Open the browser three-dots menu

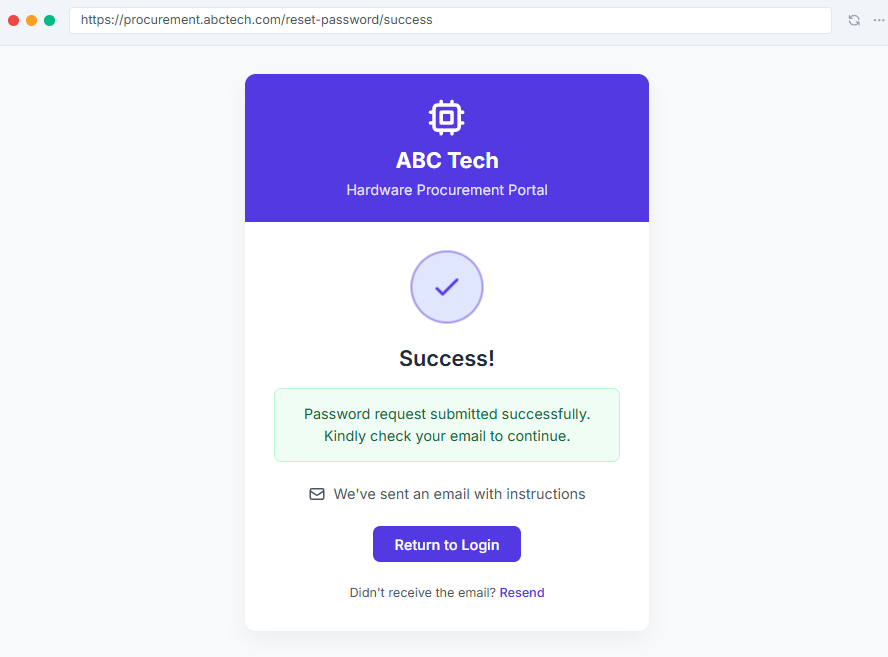(878, 20)
